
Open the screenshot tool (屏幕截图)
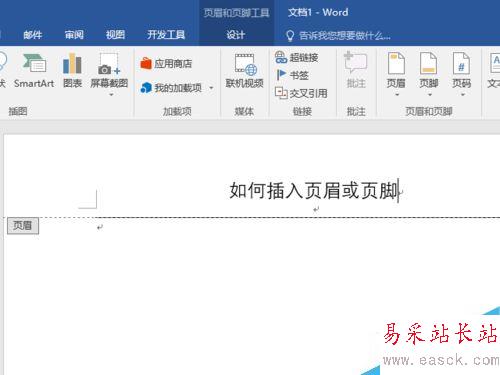[109, 70]
